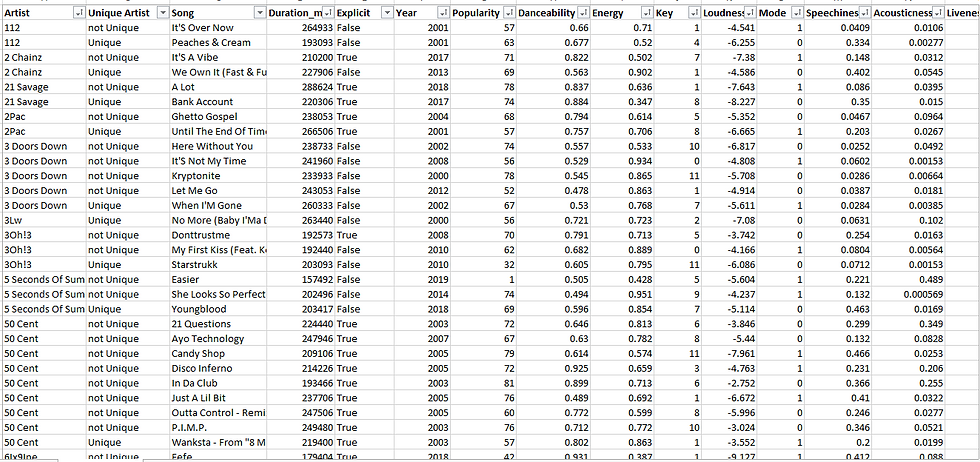This screenshot has height=462, width=980.
Task: Select the 'In Da Club' cell
Action: [218, 383]
